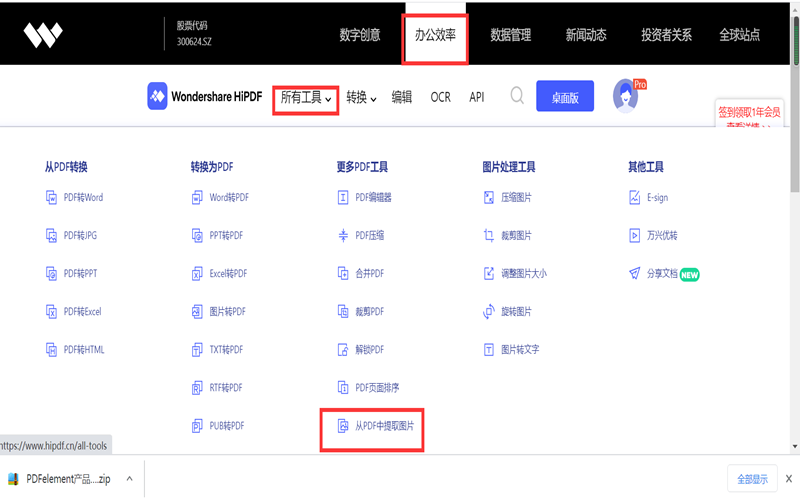Click 全部显示 in the download bar
The height and width of the screenshot is (500, 800).
(752, 479)
